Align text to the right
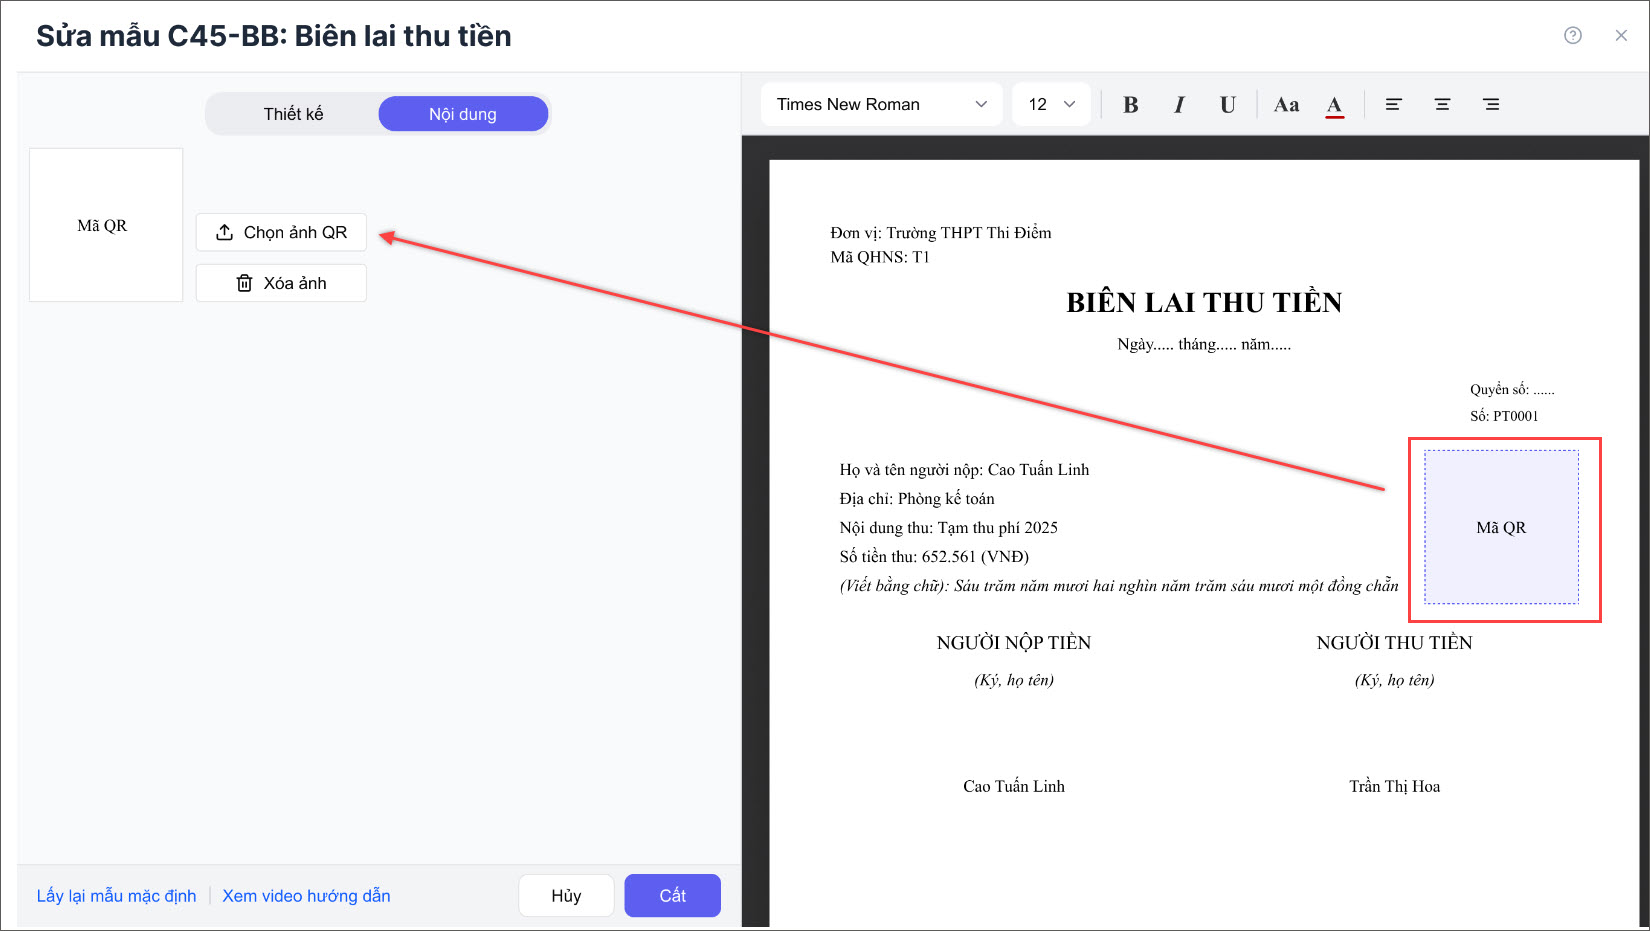Viewport: 1650px width, 931px height. pos(1490,105)
